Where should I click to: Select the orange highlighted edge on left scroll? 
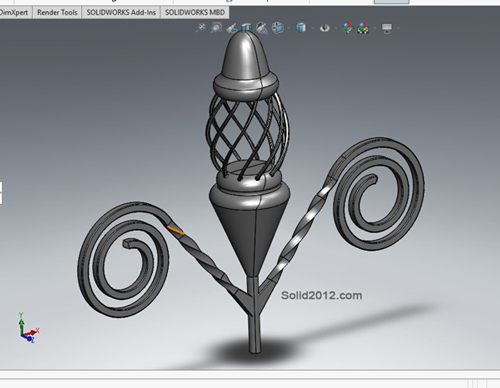point(176,230)
